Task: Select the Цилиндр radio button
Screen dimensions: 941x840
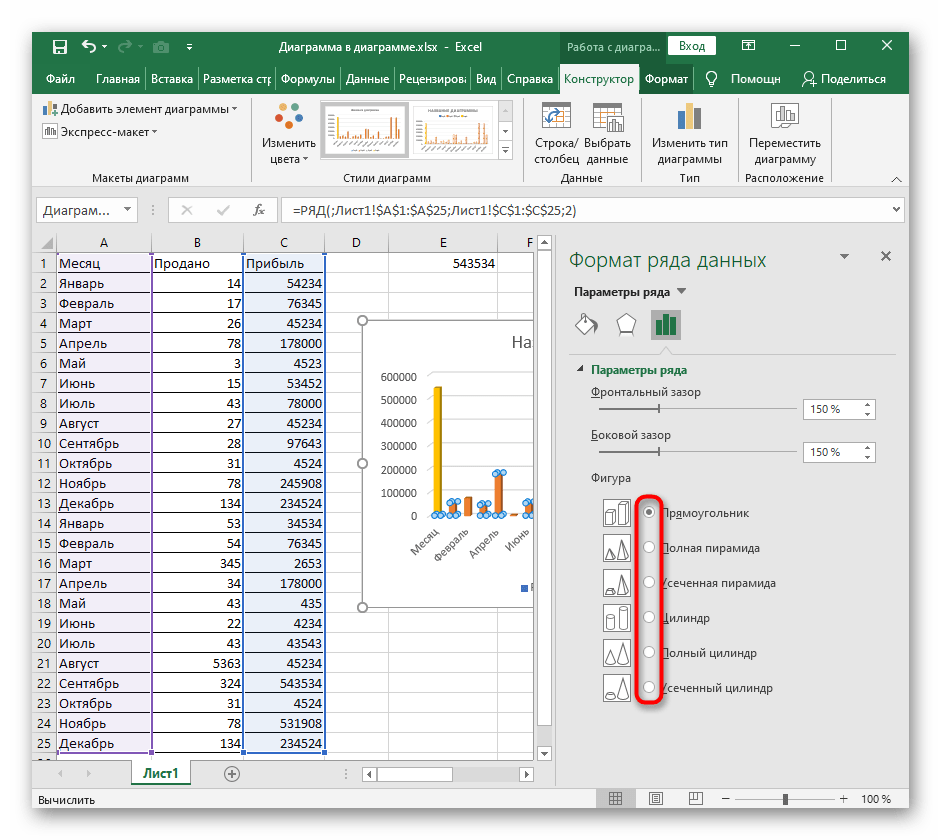Action: point(649,617)
